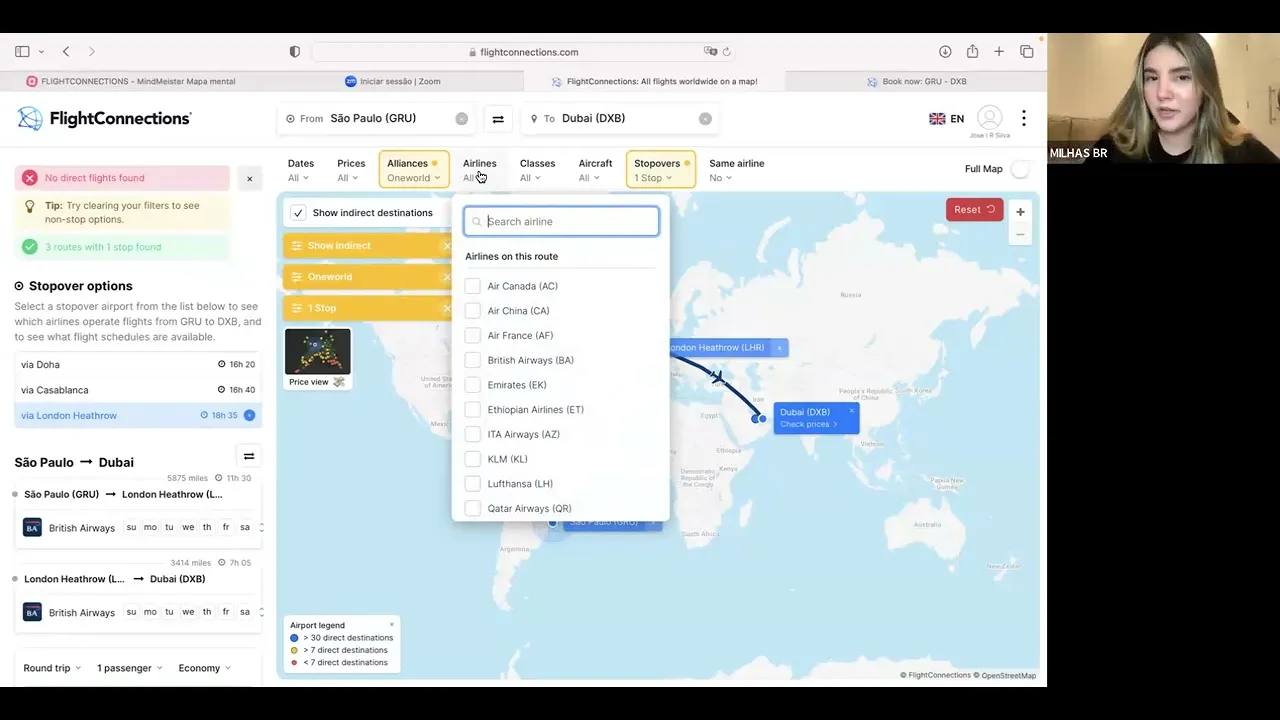Image resolution: width=1280 pixels, height=720 pixels.
Task: Open the Round trip dropdown
Action: point(53,668)
